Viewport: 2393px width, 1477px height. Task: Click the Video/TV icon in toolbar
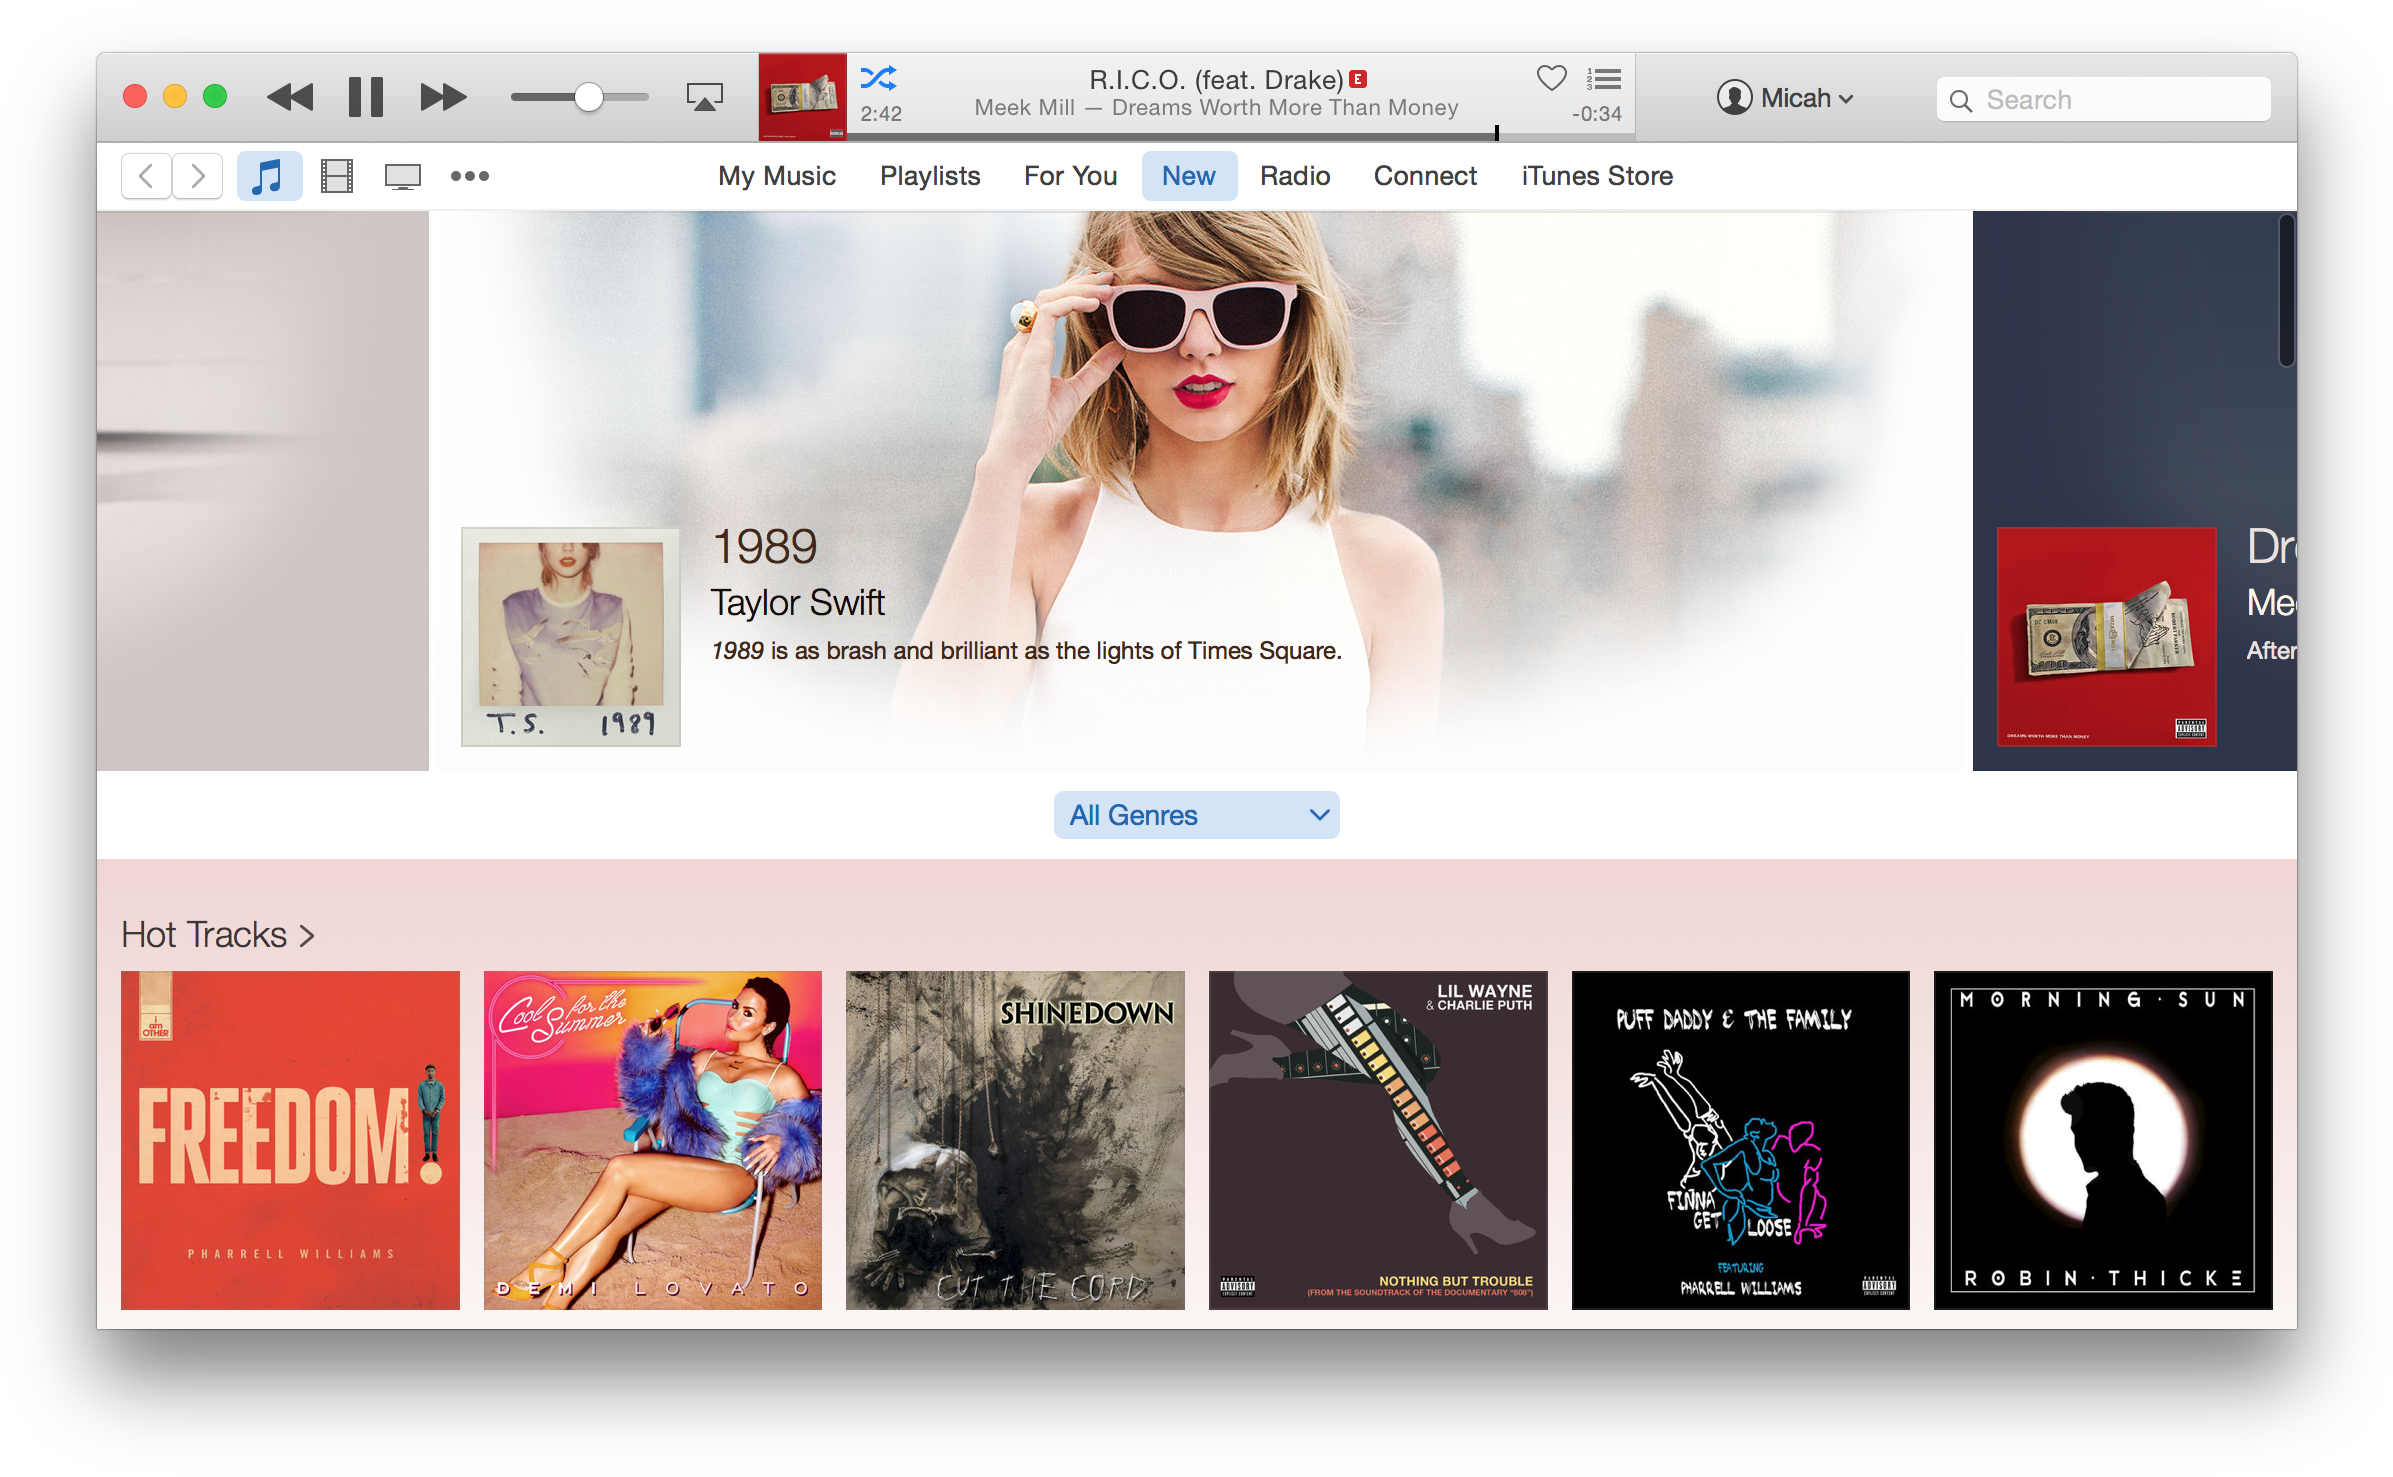(x=405, y=174)
